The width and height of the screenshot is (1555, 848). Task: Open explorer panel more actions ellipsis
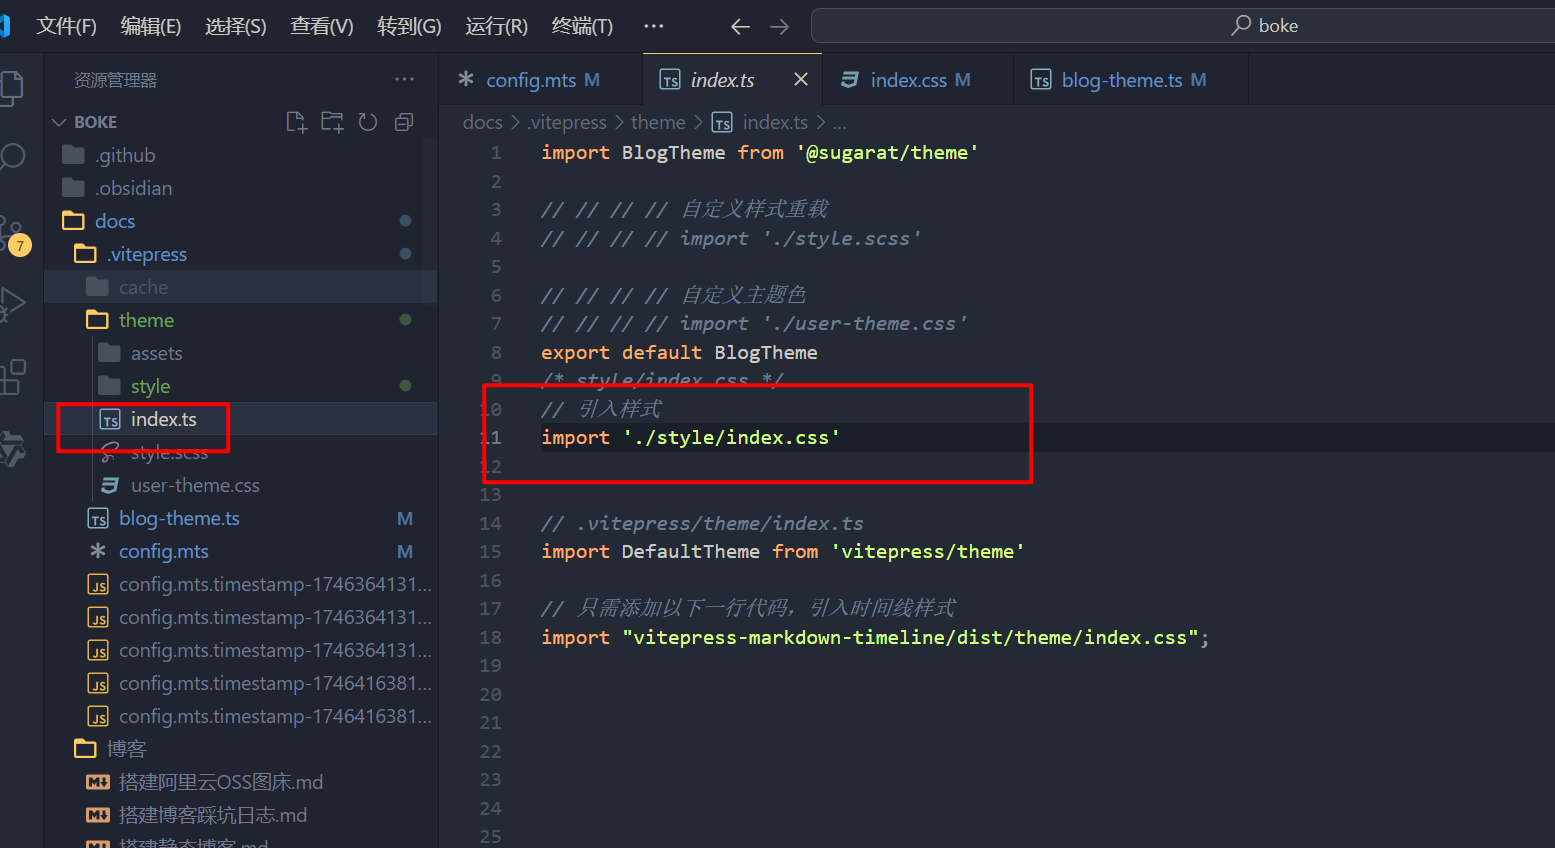(404, 80)
